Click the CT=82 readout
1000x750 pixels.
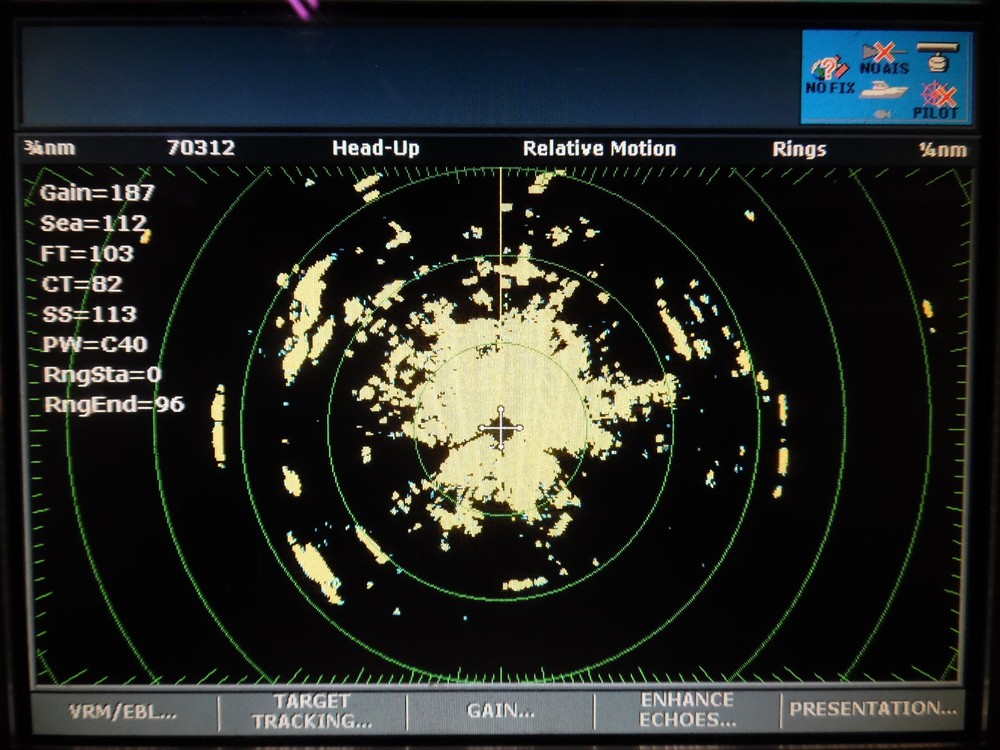click(x=82, y=284)
